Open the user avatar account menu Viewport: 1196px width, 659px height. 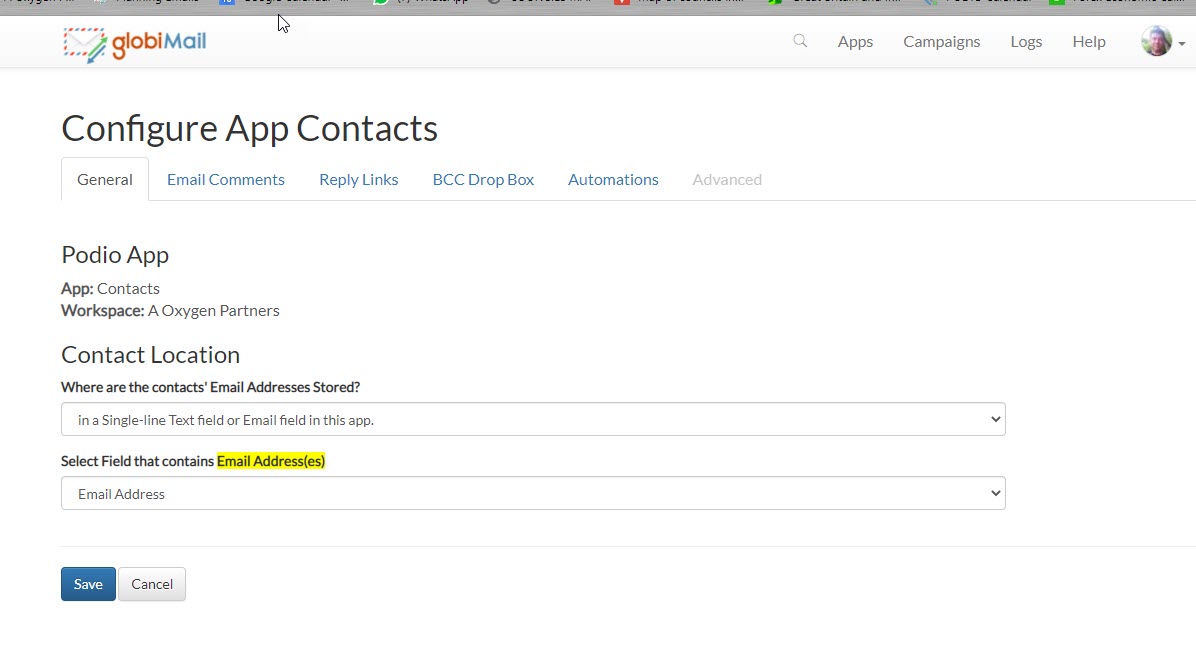tap(1162, 41)
